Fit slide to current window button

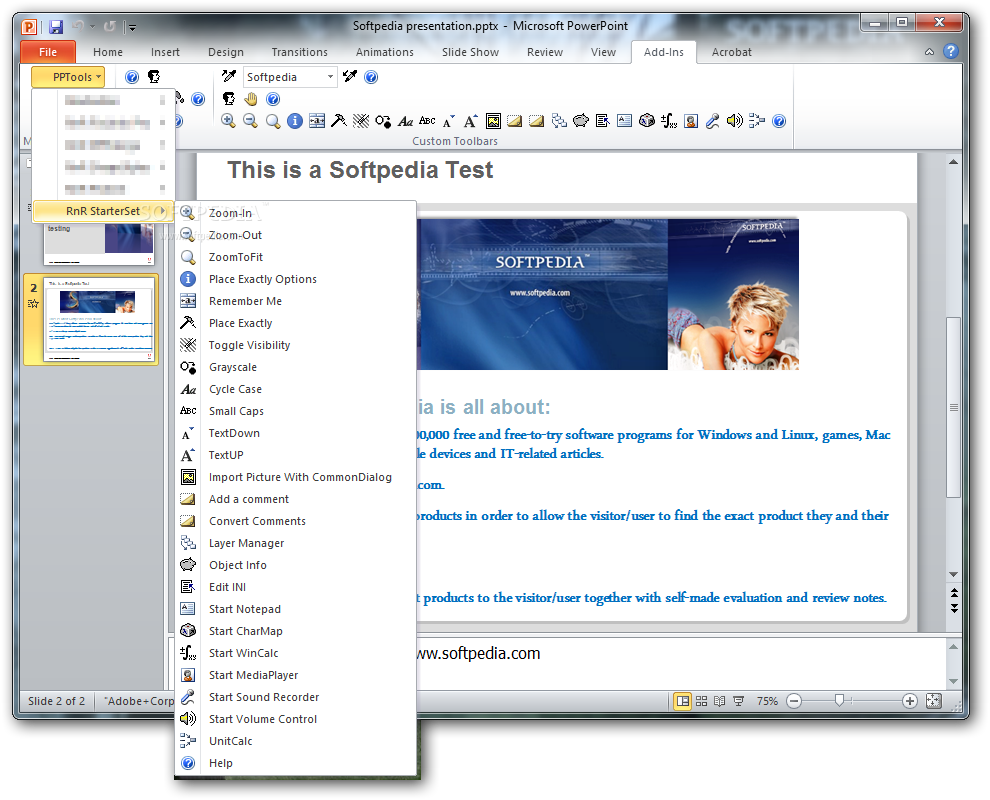pos(934,701)
